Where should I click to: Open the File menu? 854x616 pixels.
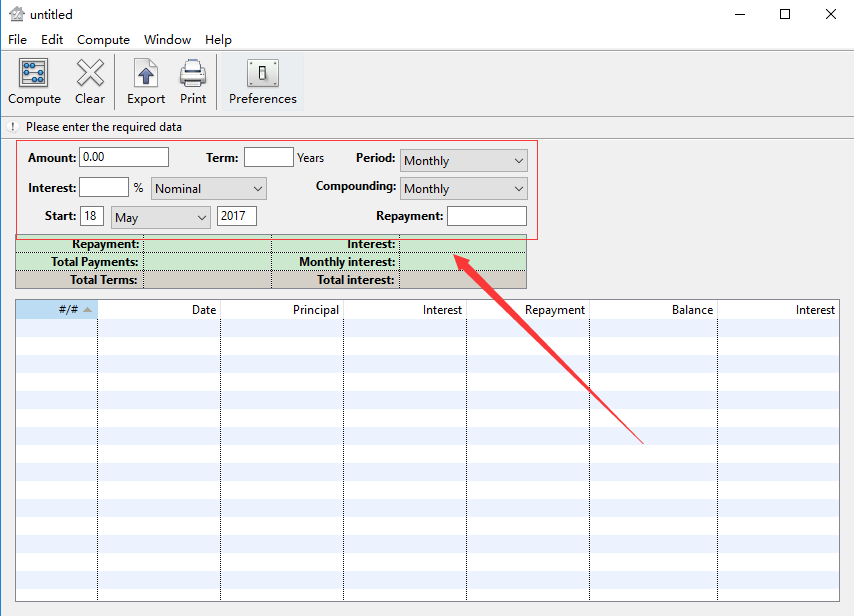(x=16, y=40)
